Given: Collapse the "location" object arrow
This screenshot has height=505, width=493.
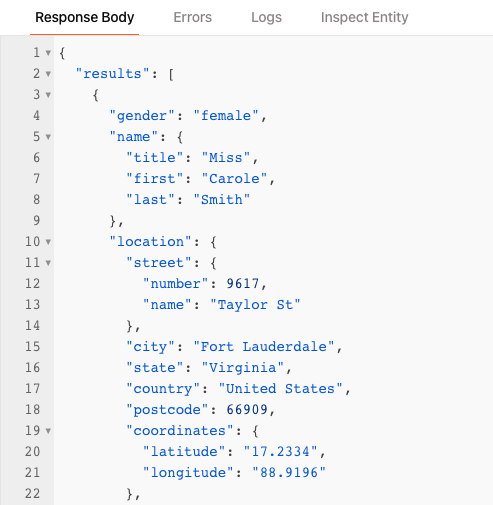Looking at the screenshot, I should pos(48,242).
